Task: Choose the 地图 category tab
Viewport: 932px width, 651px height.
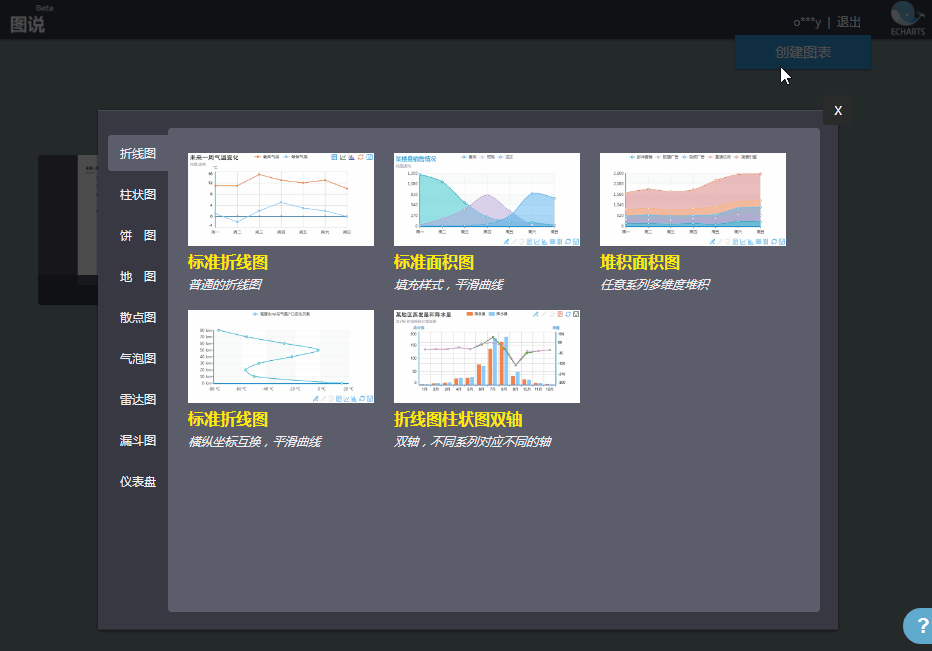Action: point(138,276)
